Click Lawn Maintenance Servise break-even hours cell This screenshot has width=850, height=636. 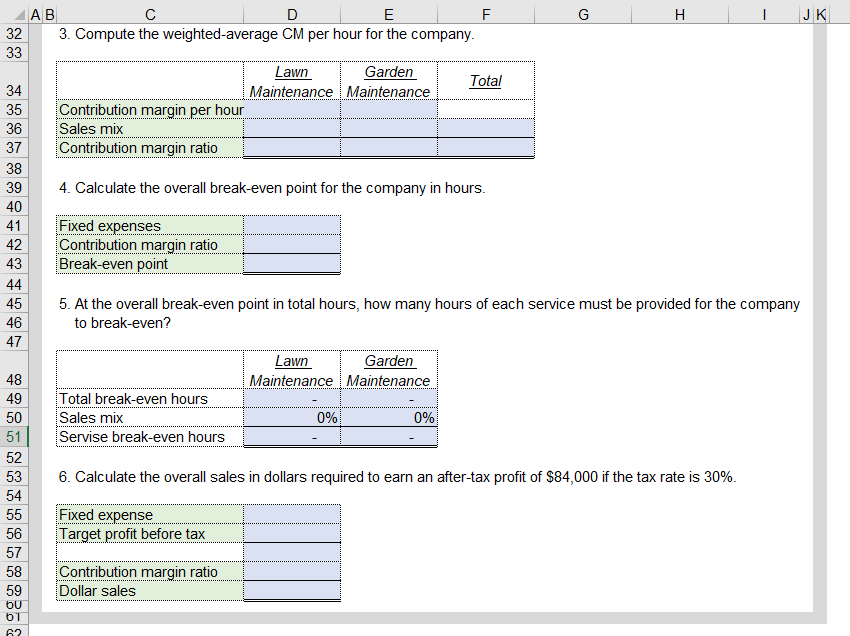pos(292,436)
